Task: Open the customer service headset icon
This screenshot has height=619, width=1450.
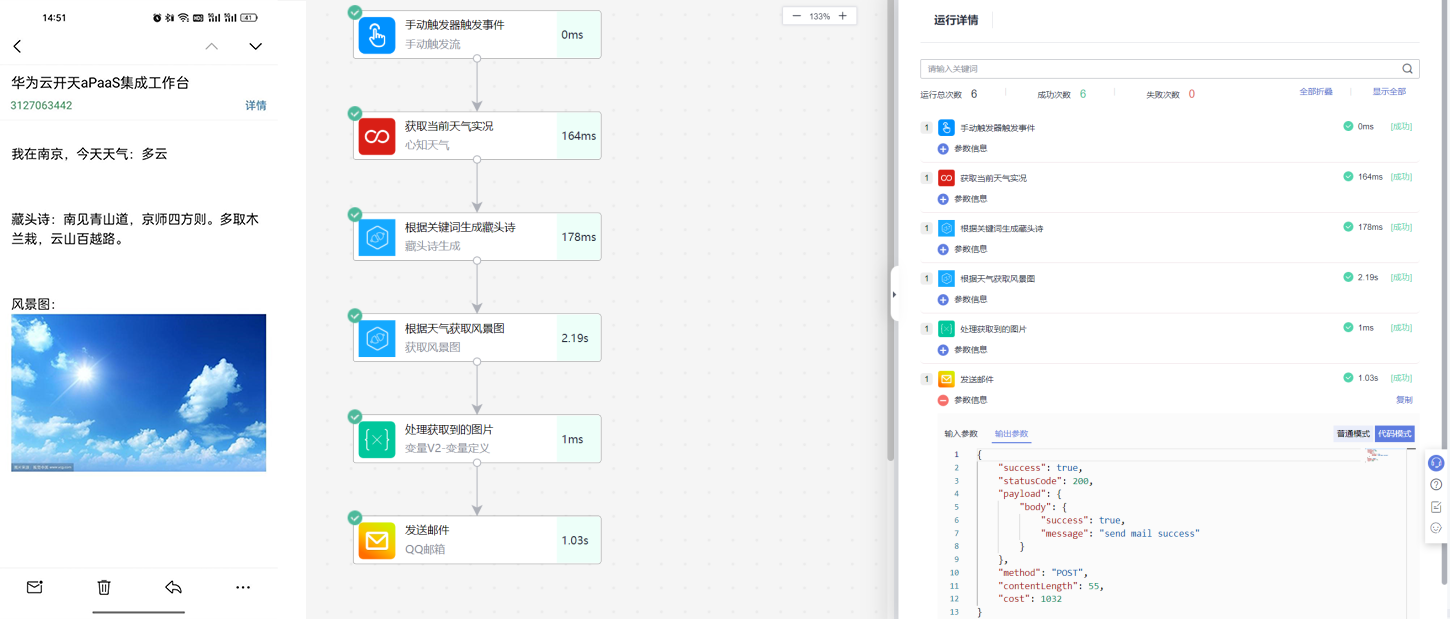Action: point(1436,461)
